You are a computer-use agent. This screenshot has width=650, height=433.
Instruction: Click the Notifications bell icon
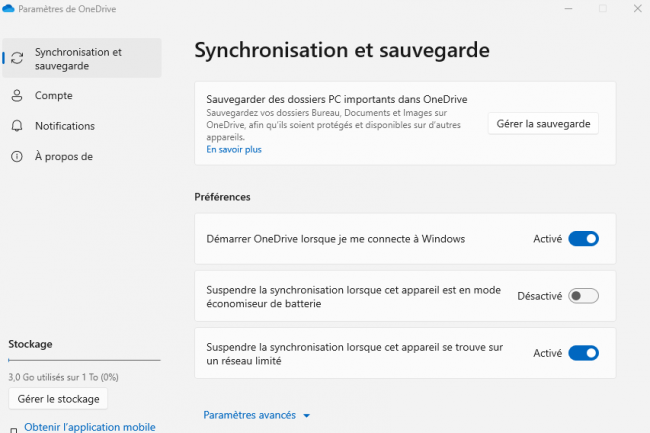pyautogui.click(x=17, y=126)
